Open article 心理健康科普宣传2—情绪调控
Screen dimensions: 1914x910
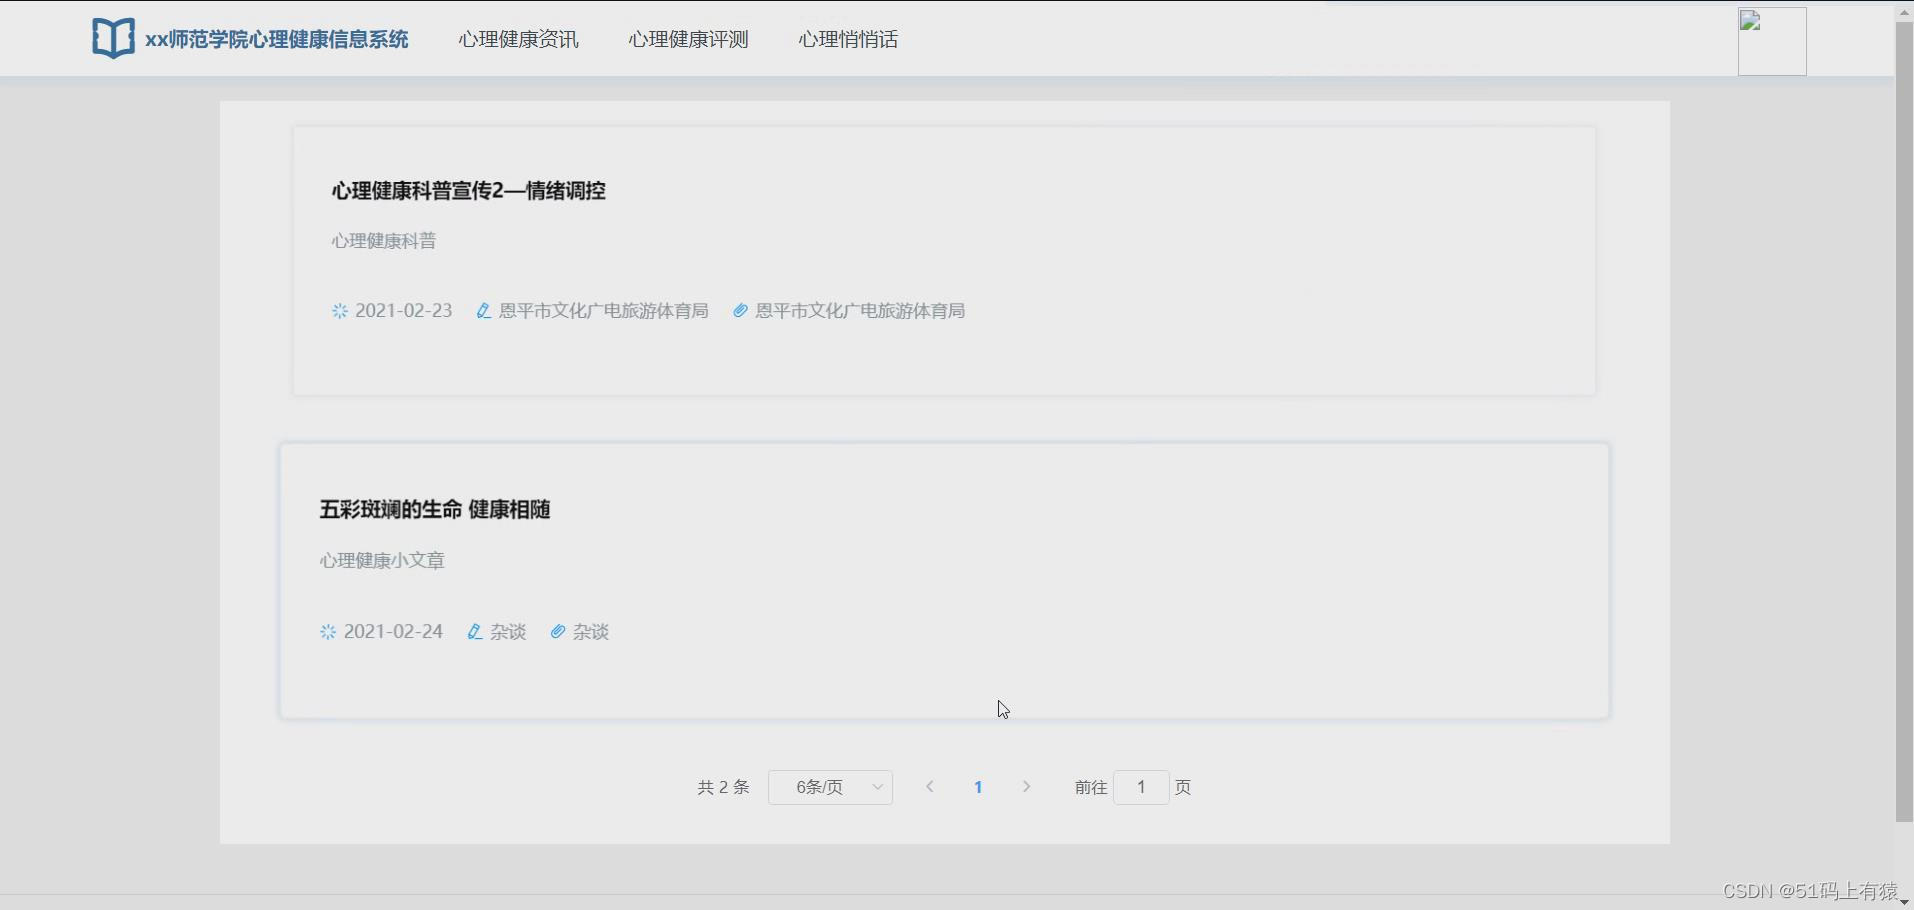[468, 191]
